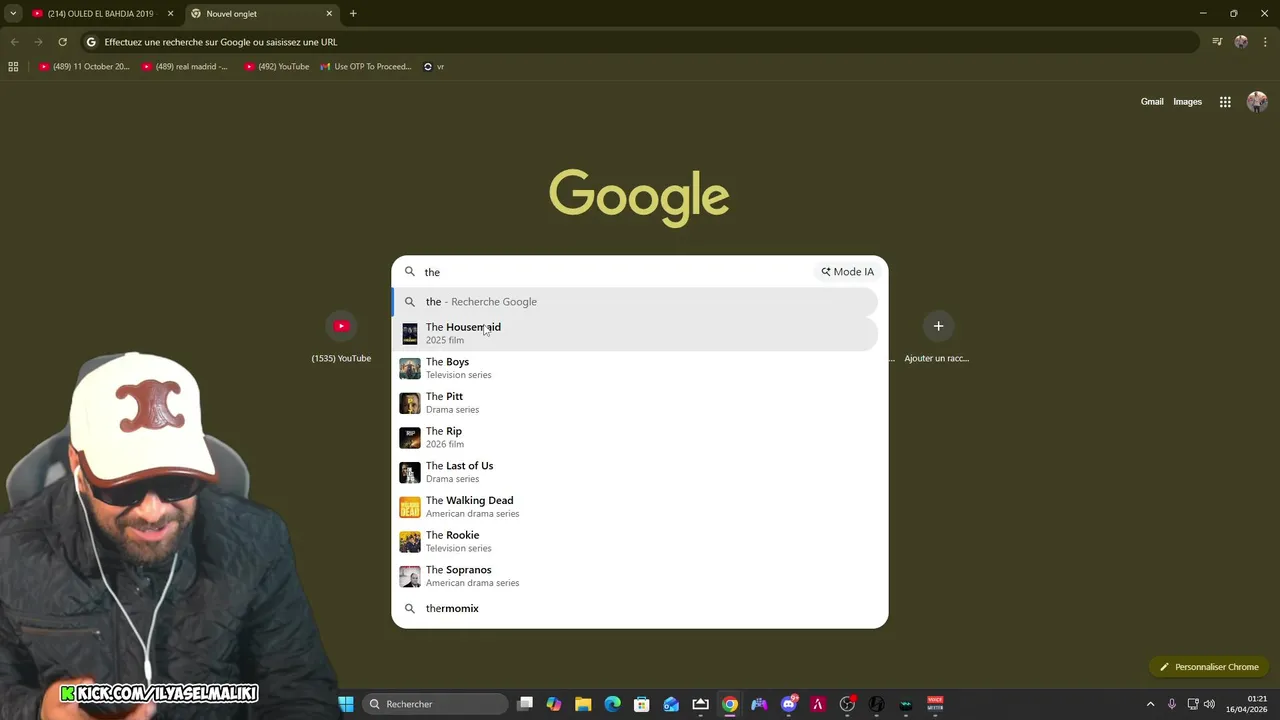Open the Google account avatar
The height and width of the screenshot is (720, 1280).
(x=1257, y=101)
